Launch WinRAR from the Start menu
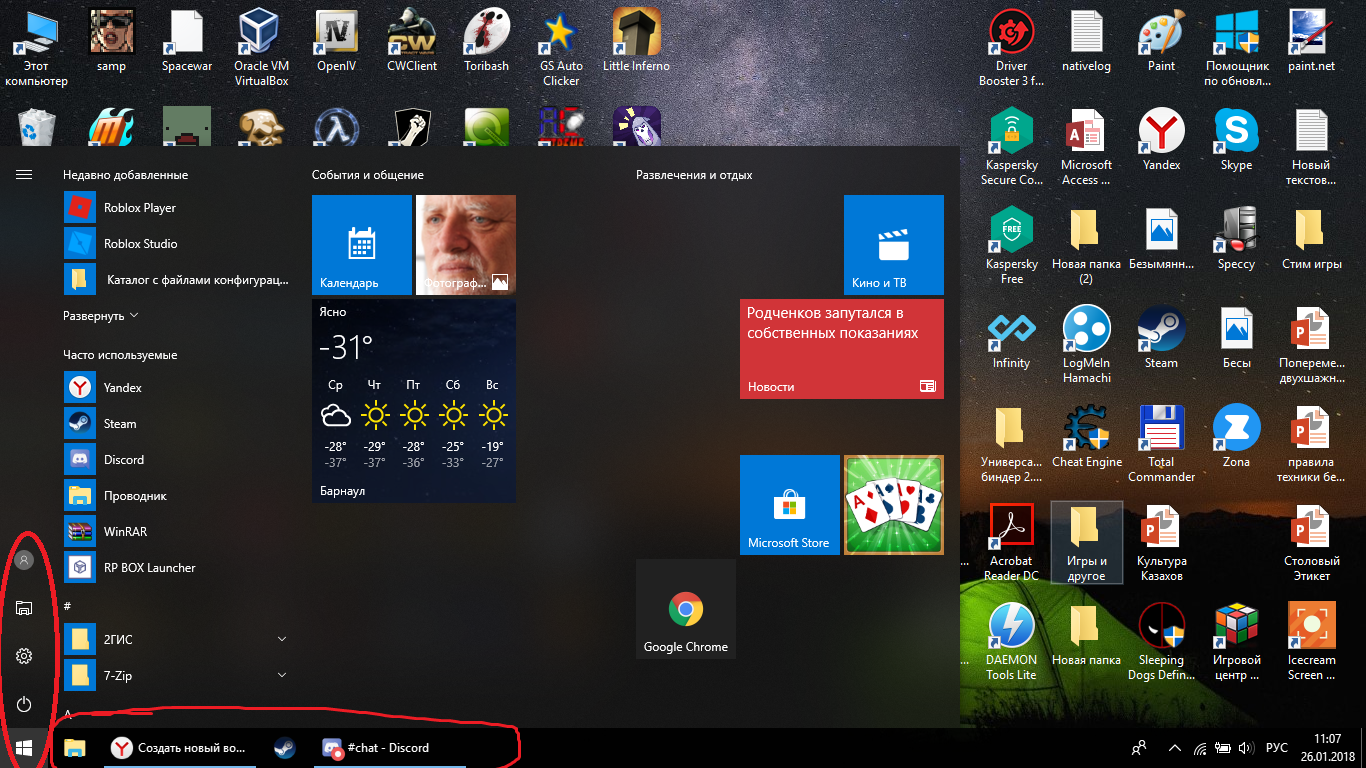This screenshot has height=768, width=1366. [x=178, y=532]
